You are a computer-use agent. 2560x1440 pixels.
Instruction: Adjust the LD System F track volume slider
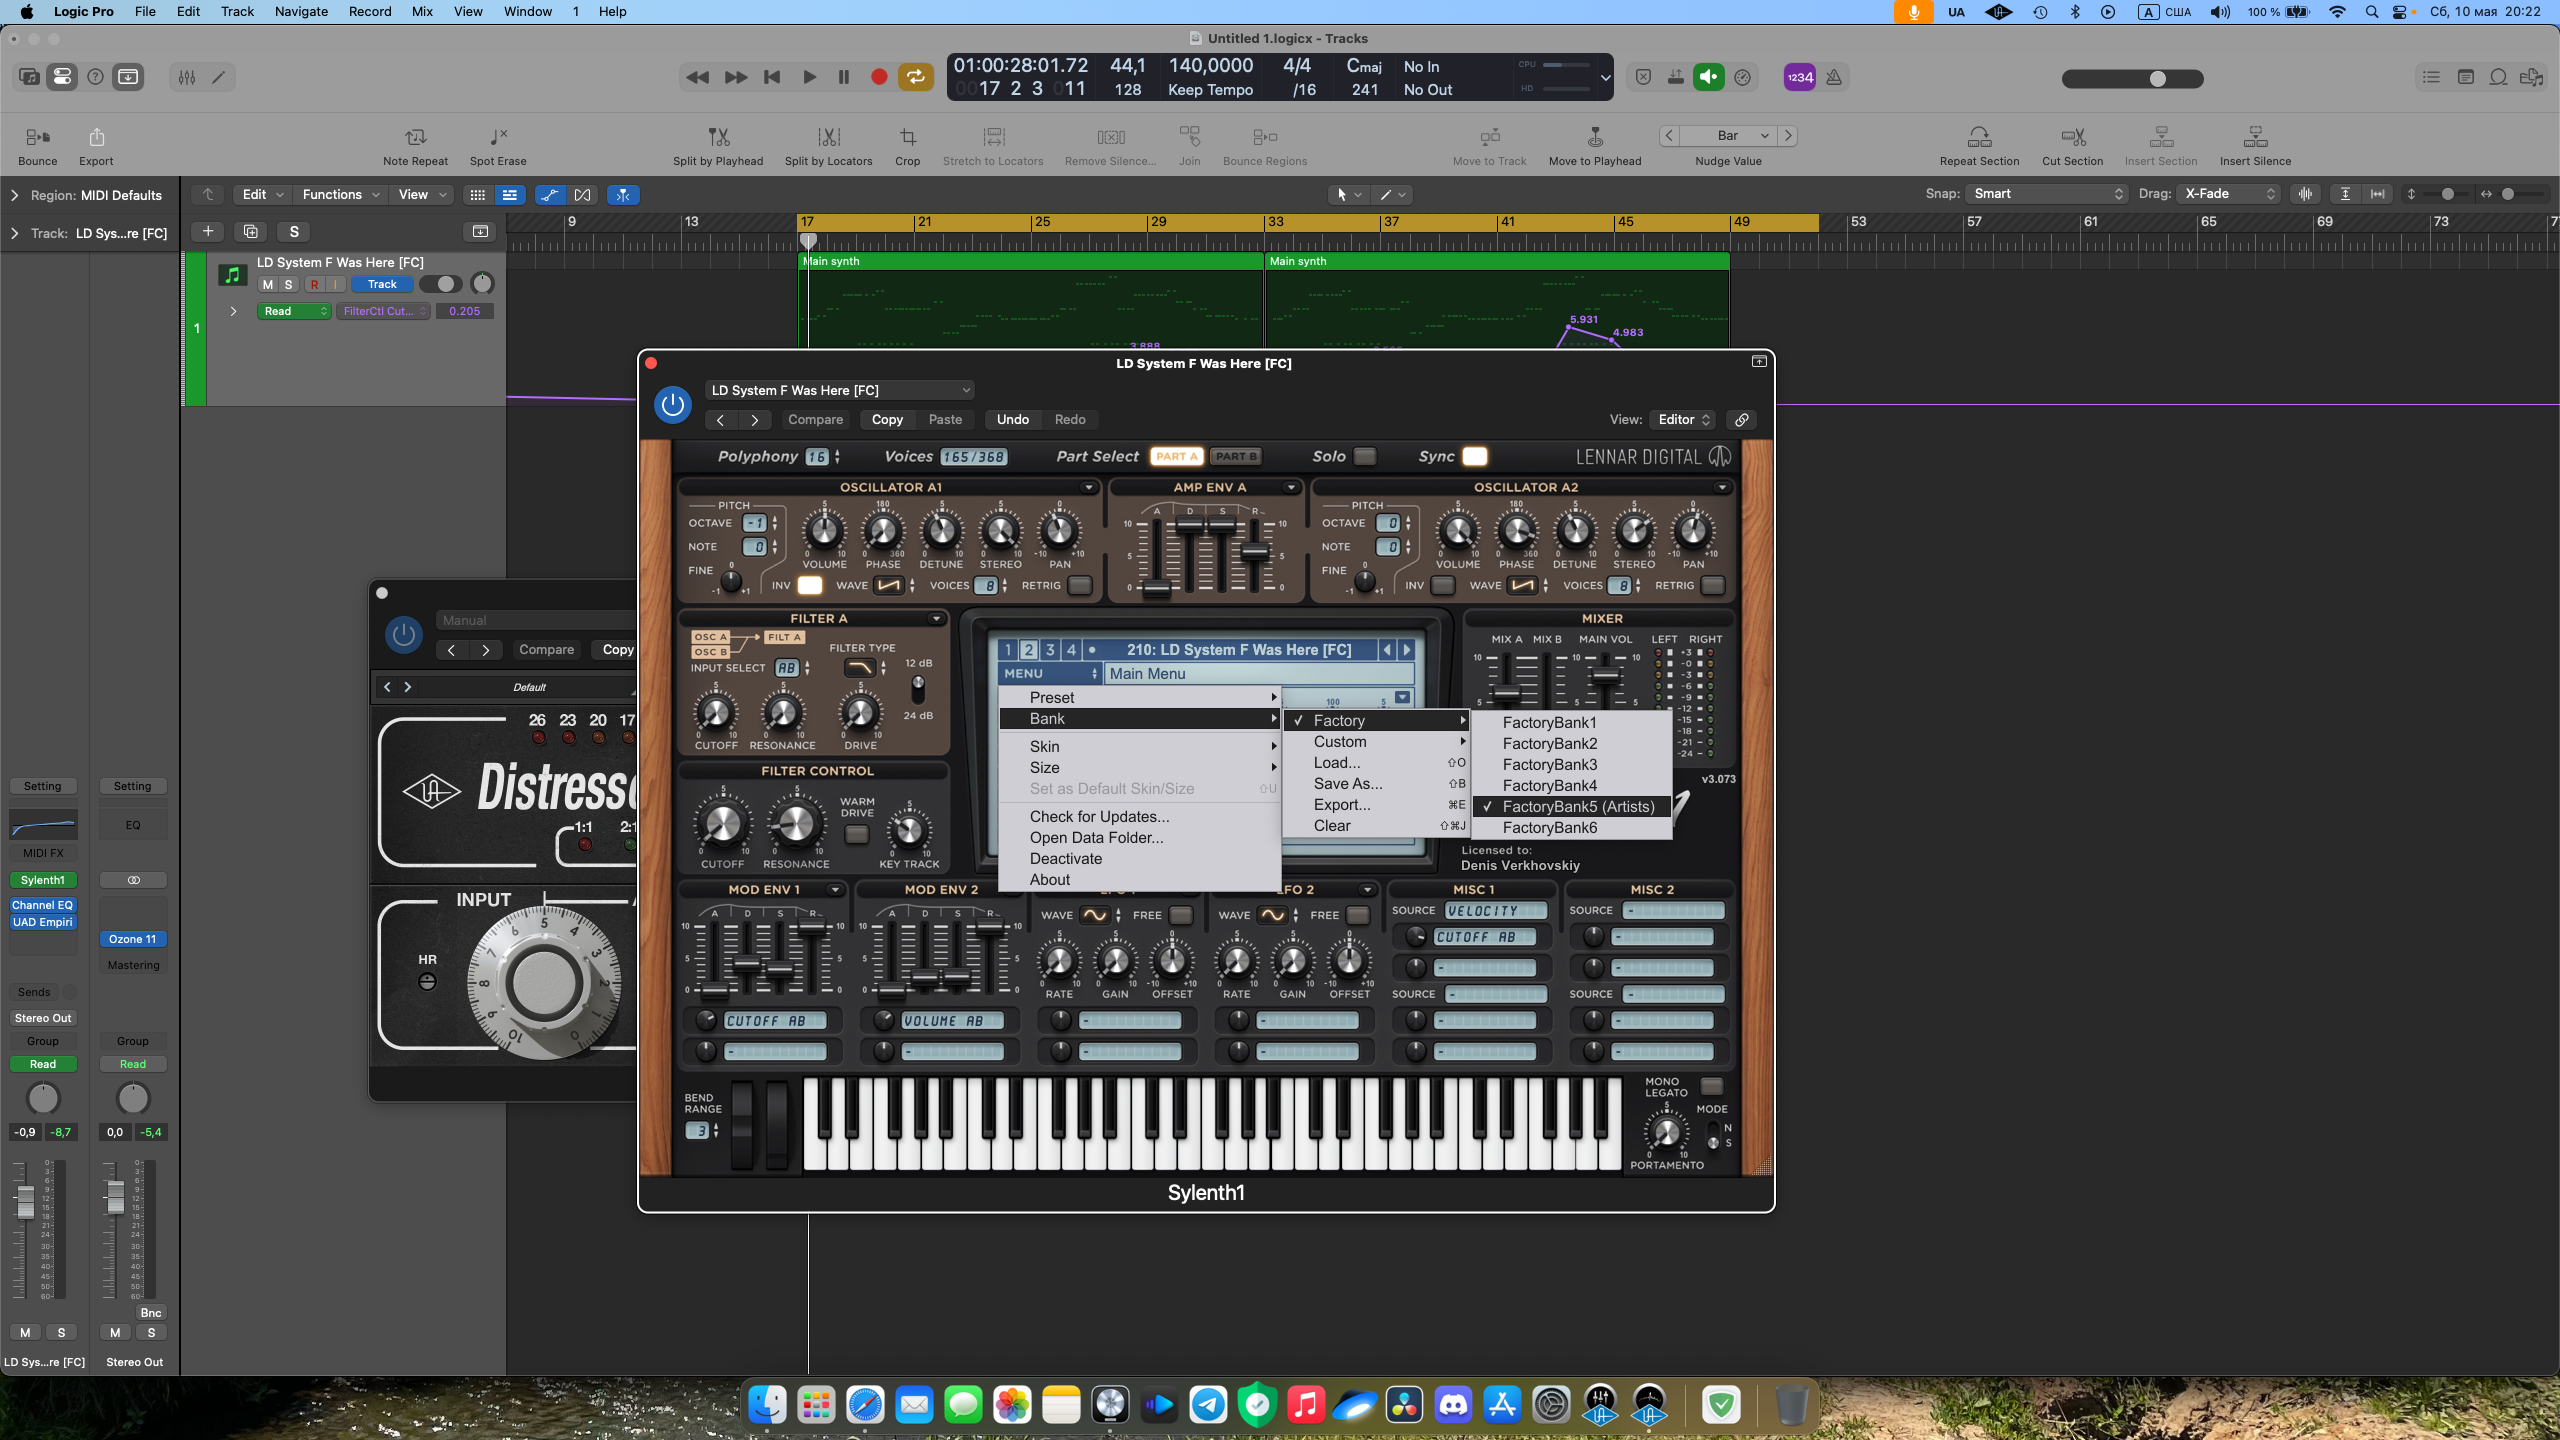(440, 284)
